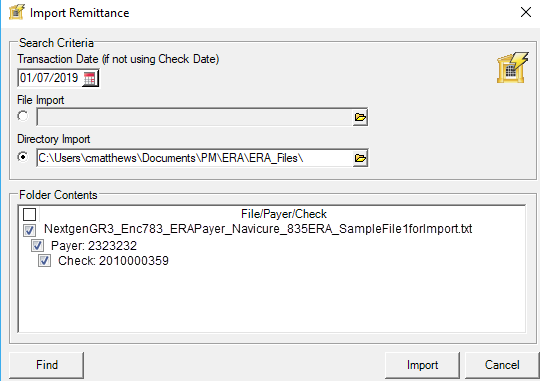Select the Directory Import radio button

click(23, 157)
